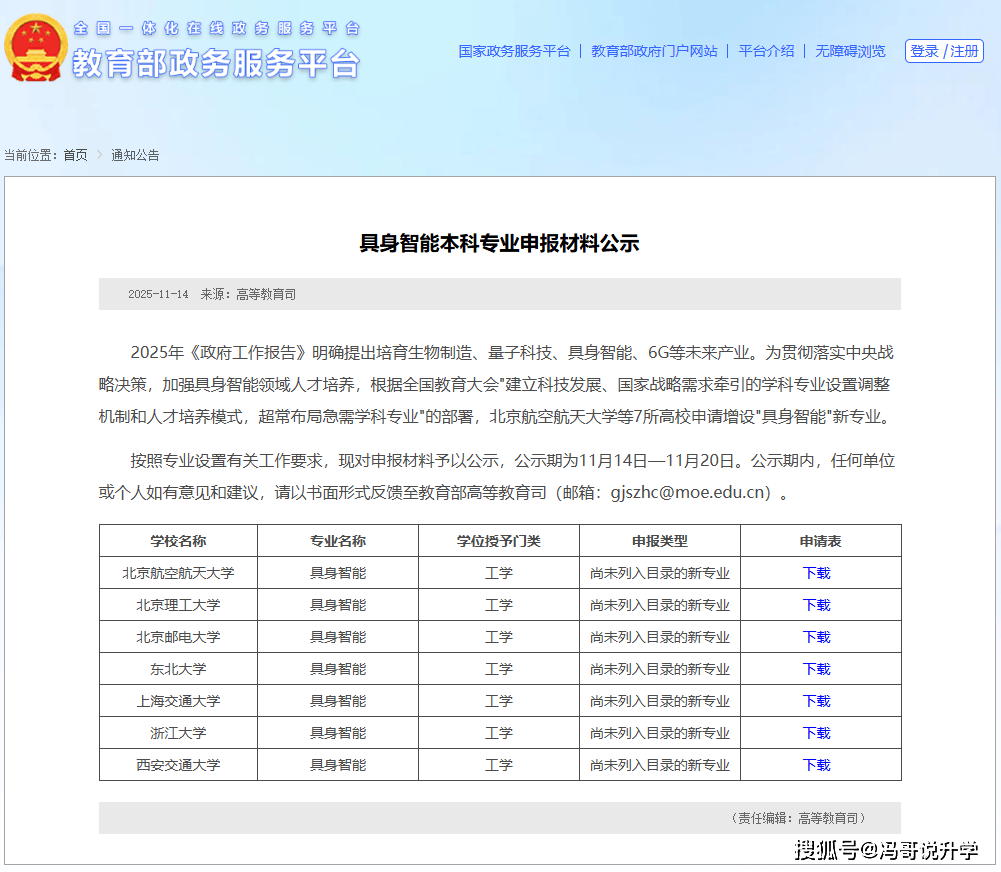The width and height of the screenshot is (1001, 872).
Task: Download 浙江大学 application form
Action: point(816,733)
